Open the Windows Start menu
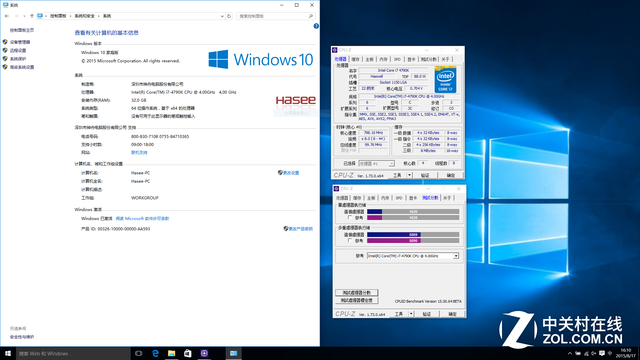The image size is (640, 360). (x=8, y=353)
